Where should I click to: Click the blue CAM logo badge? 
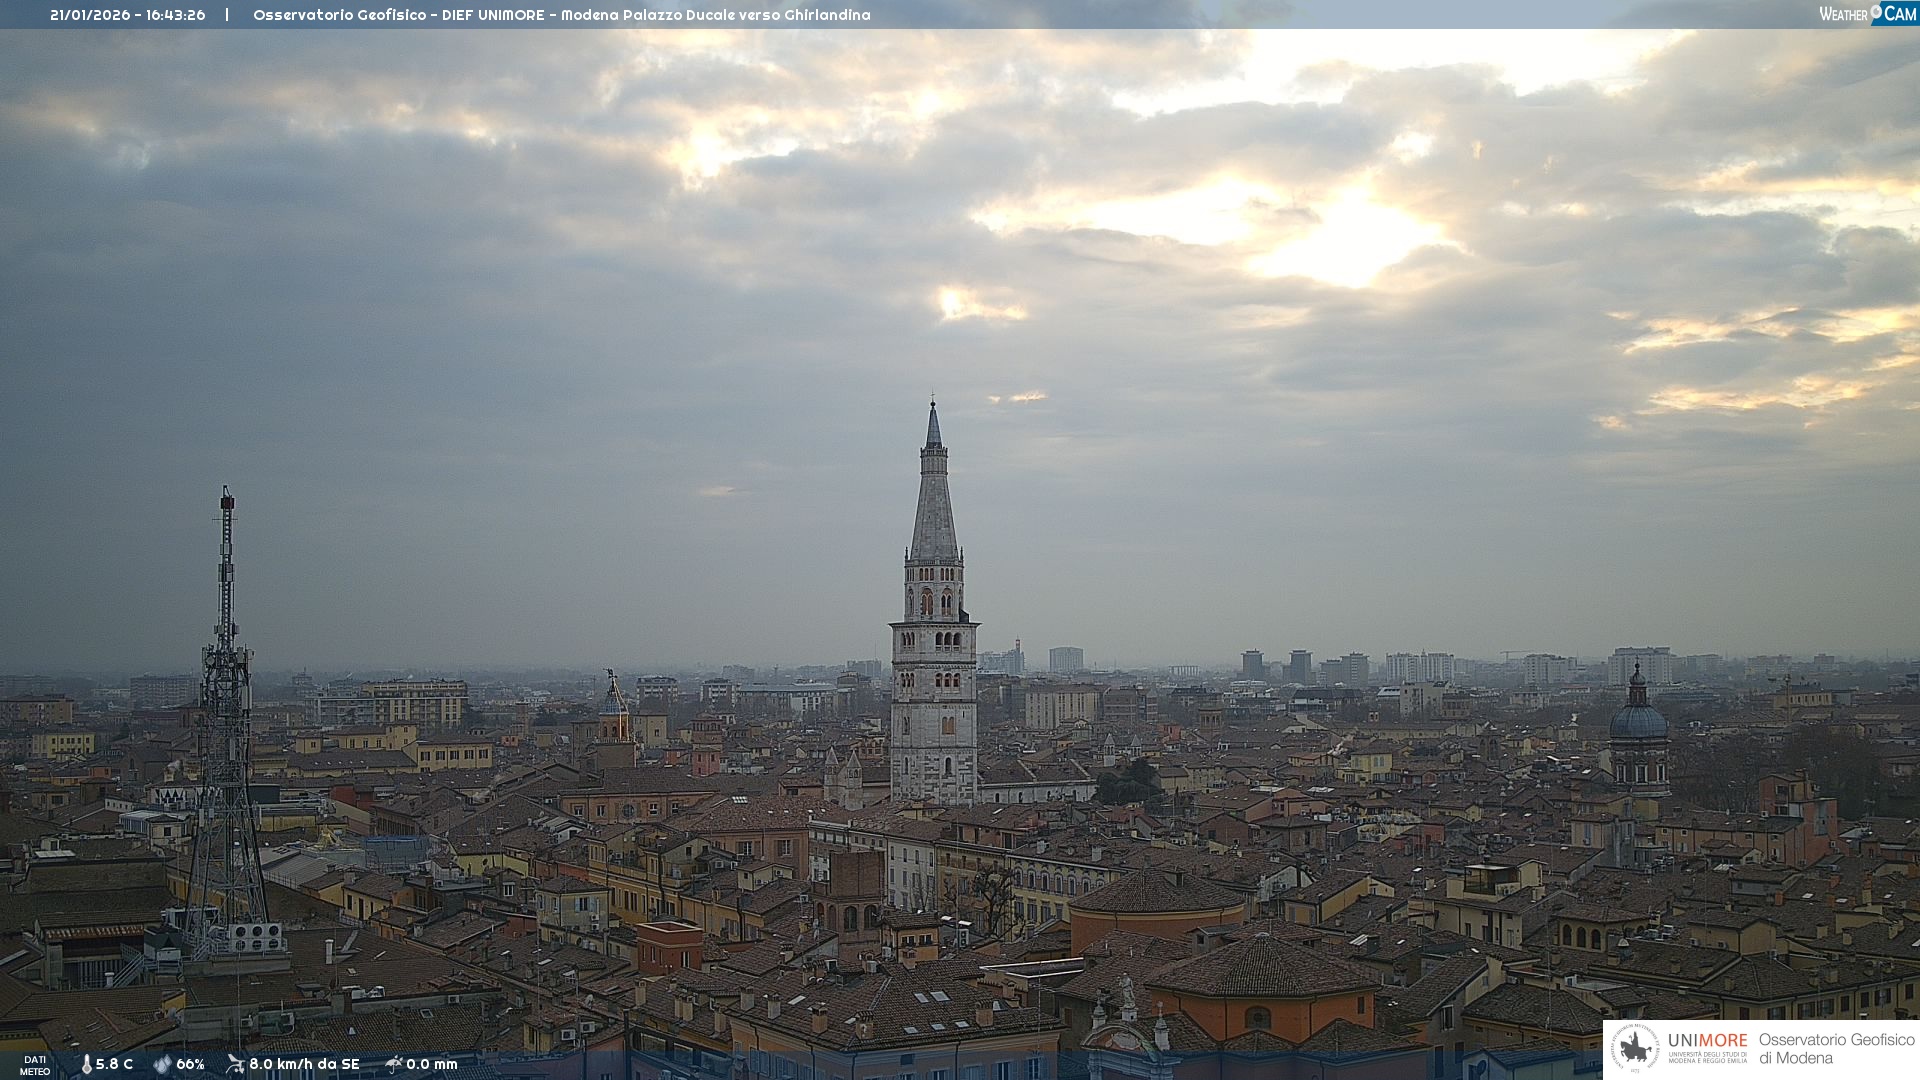coord(1898,13)
